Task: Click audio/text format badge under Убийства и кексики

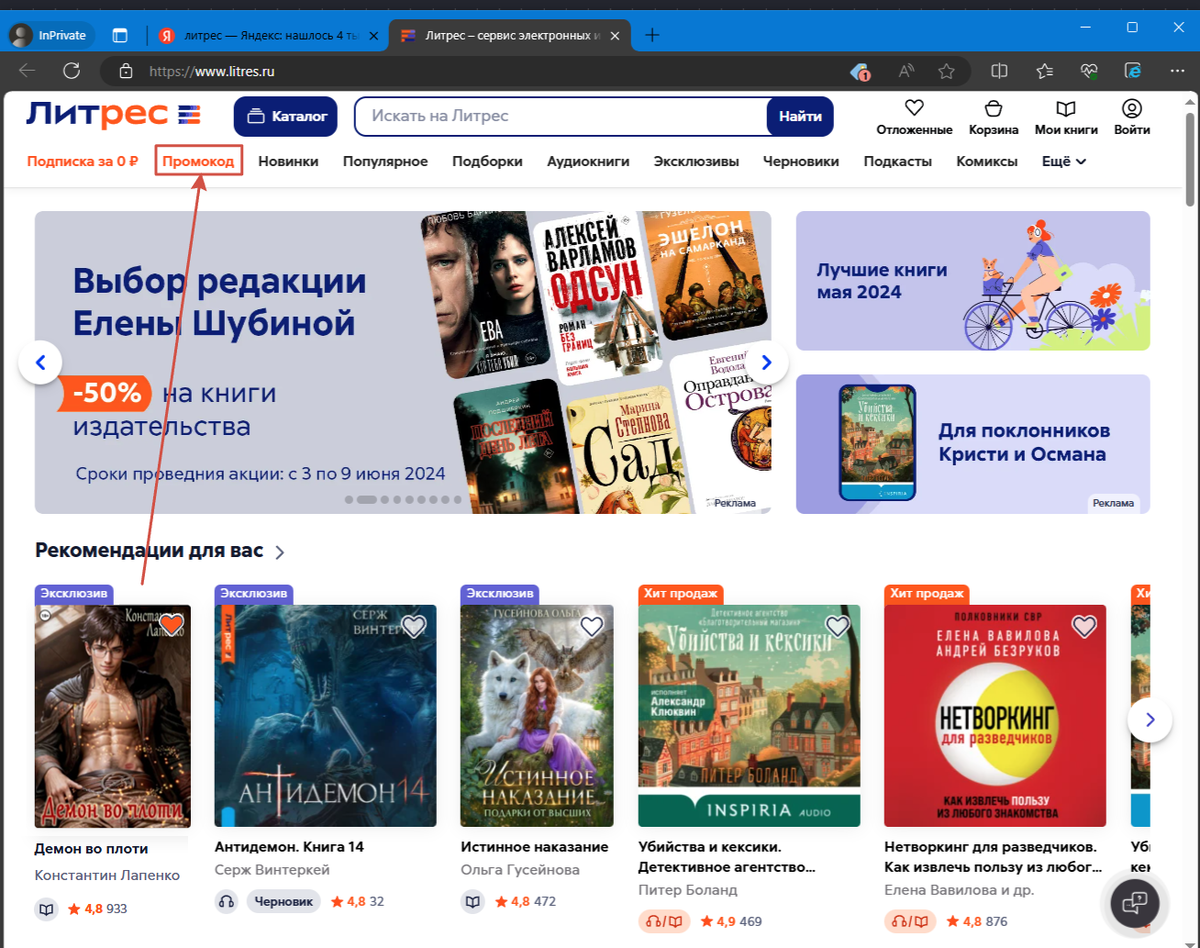Action: tap(664, 921)
